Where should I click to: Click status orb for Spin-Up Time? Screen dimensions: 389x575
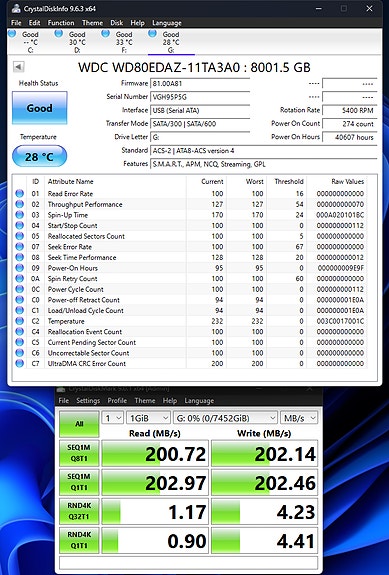tap(19, 215)
